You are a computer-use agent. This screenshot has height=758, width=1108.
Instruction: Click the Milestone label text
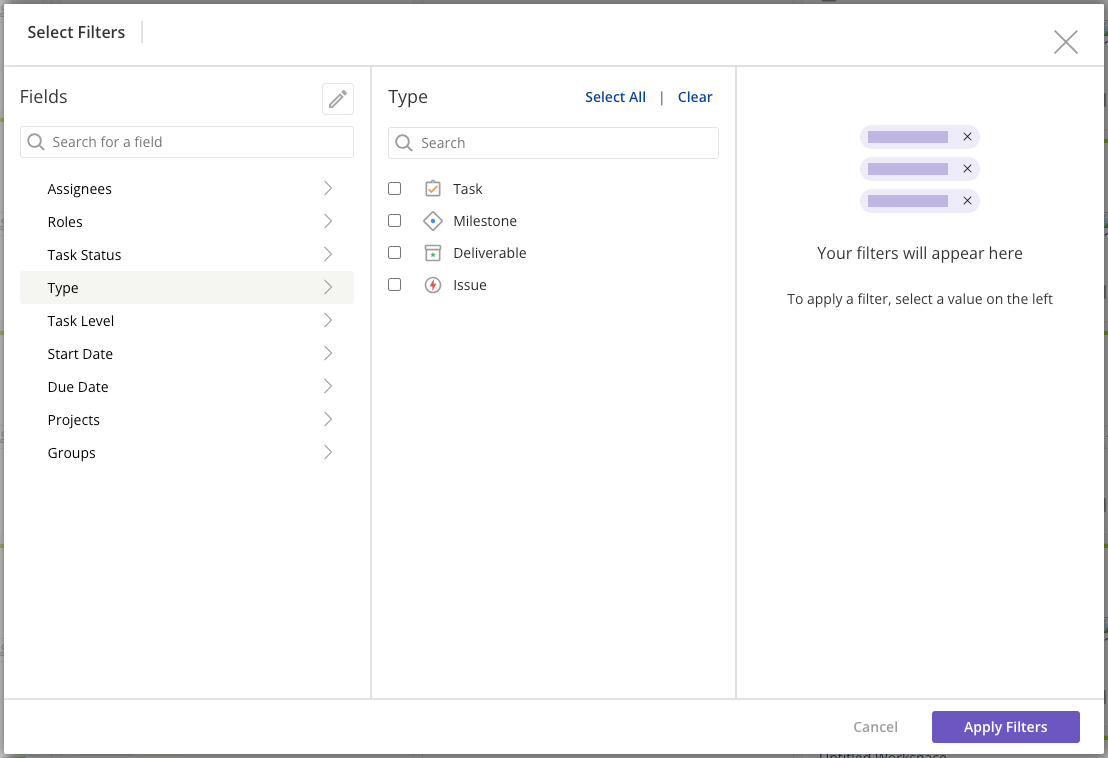click(485, 221)
